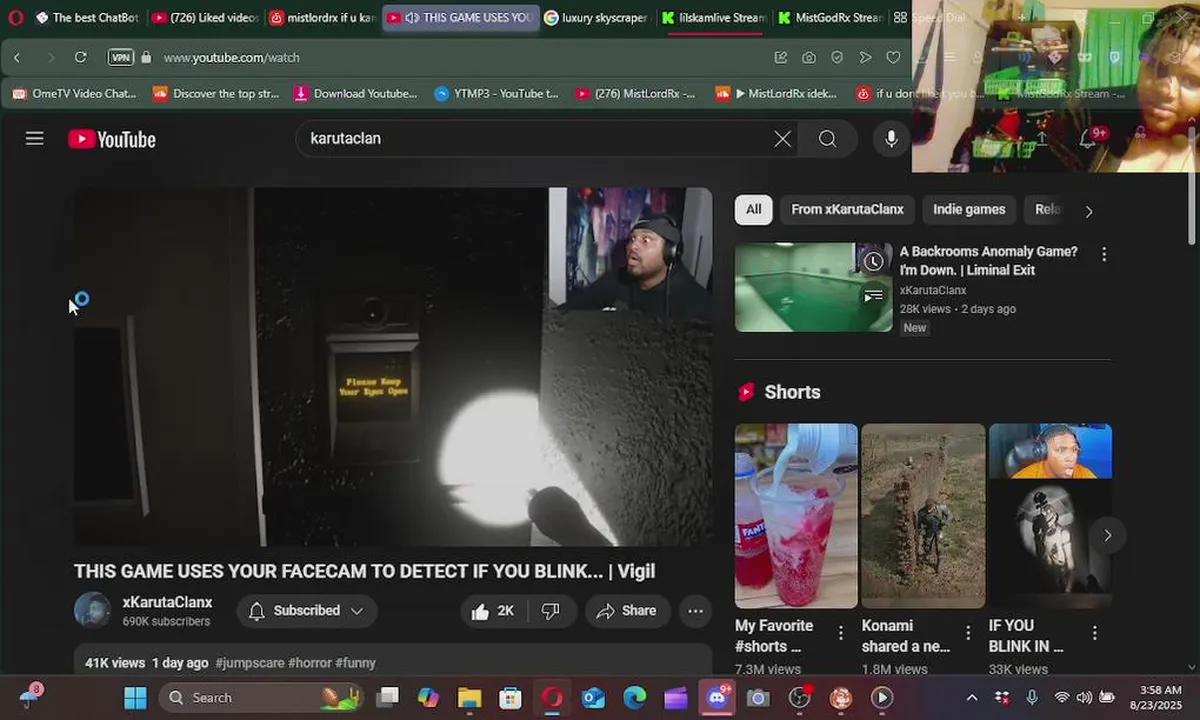Screen dimensions: 1200x720
Task: Open Windows Start button
Action: 135,698
